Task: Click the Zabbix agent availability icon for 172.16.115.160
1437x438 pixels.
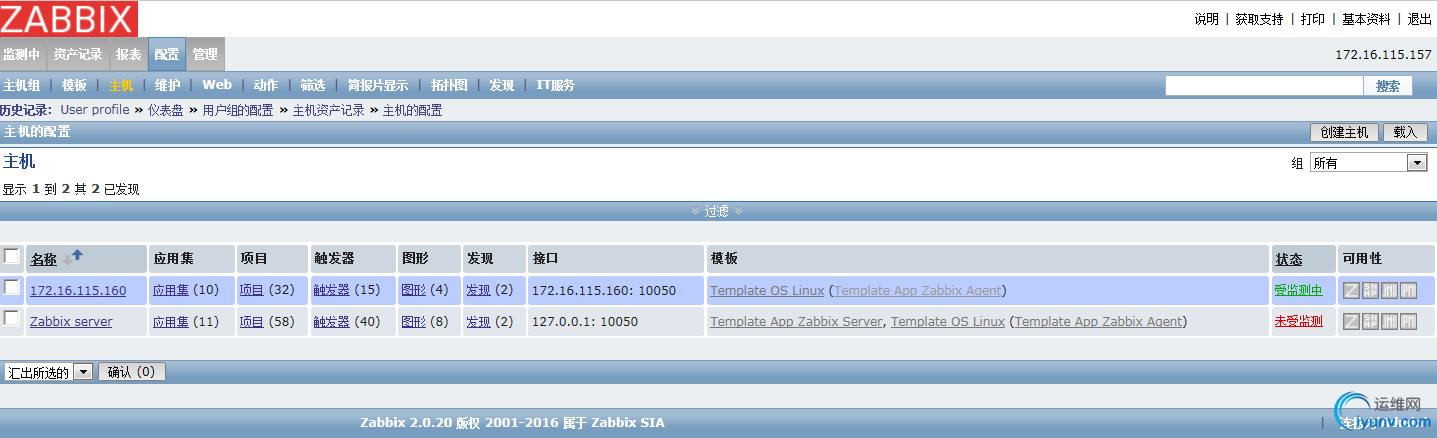Action: coord(1351,290)
